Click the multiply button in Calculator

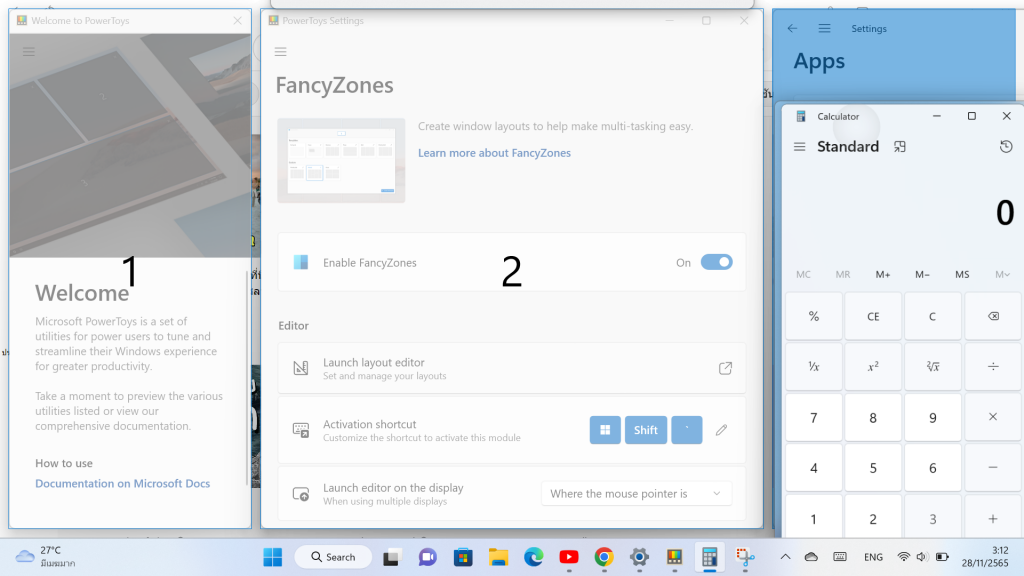click(x=993, y=417)
